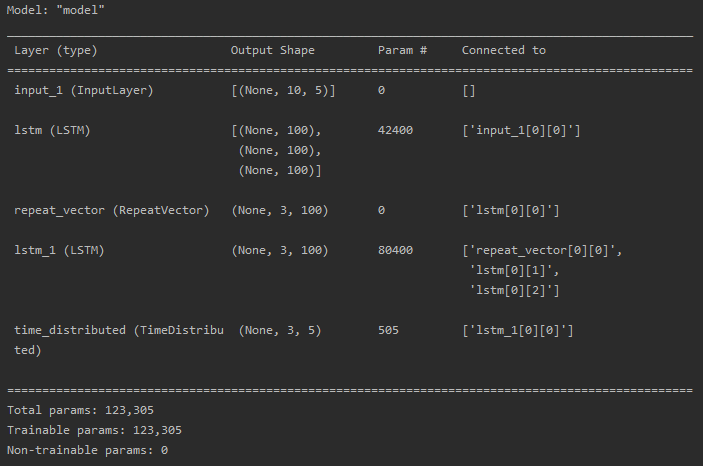The image size is (703, 466).
Task: Click the connection "['lstm_1[0][0]']"
Action: pos(518,331)
